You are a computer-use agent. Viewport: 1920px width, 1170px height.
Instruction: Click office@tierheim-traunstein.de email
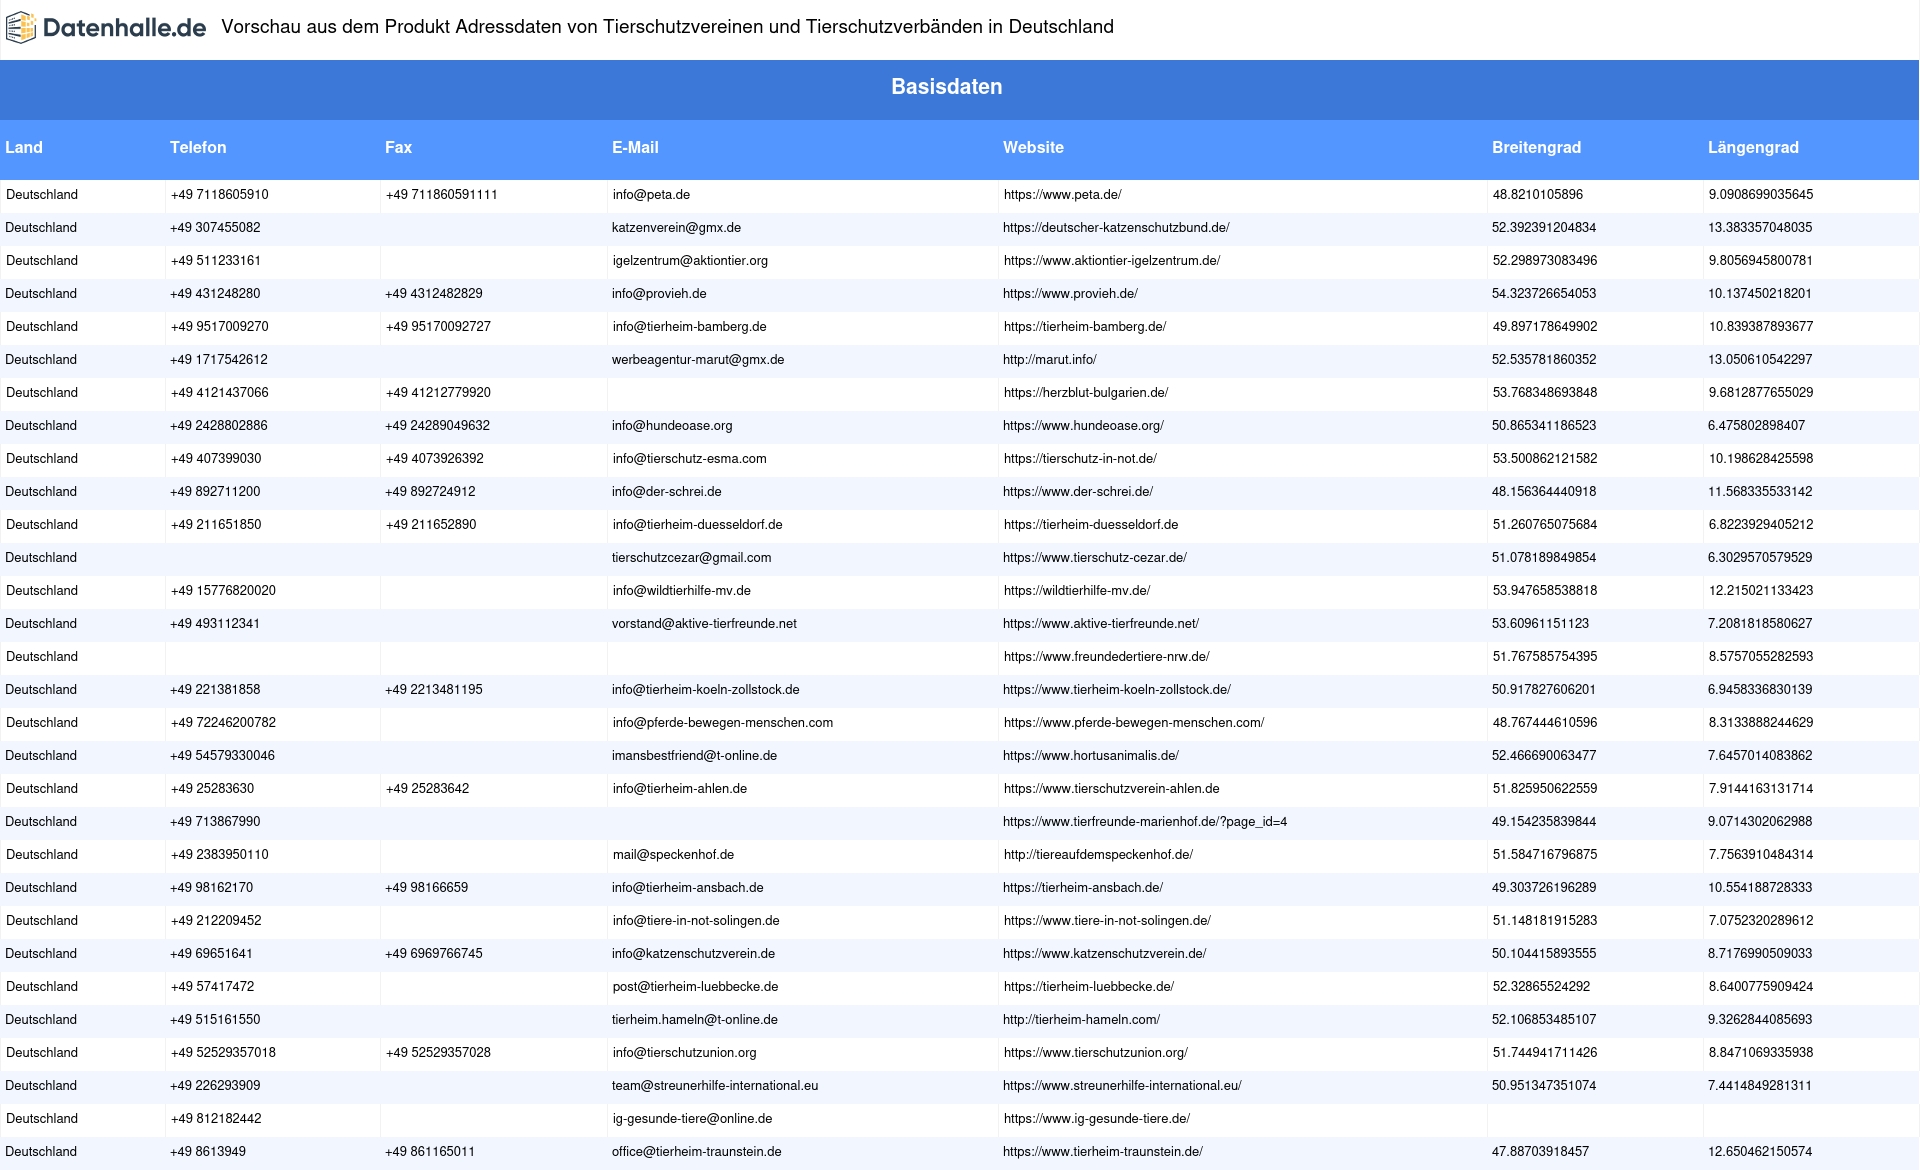(x=696, y=1152)
